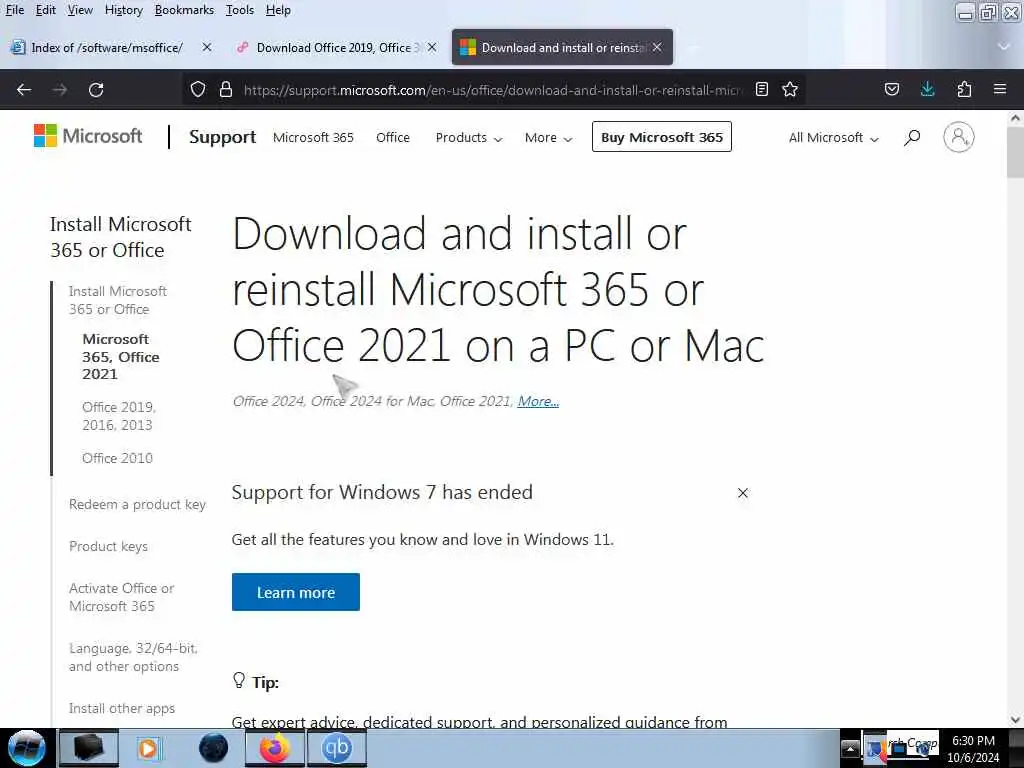
Task: Open the media player taskbar icon
Action: [x=148, y=748]
